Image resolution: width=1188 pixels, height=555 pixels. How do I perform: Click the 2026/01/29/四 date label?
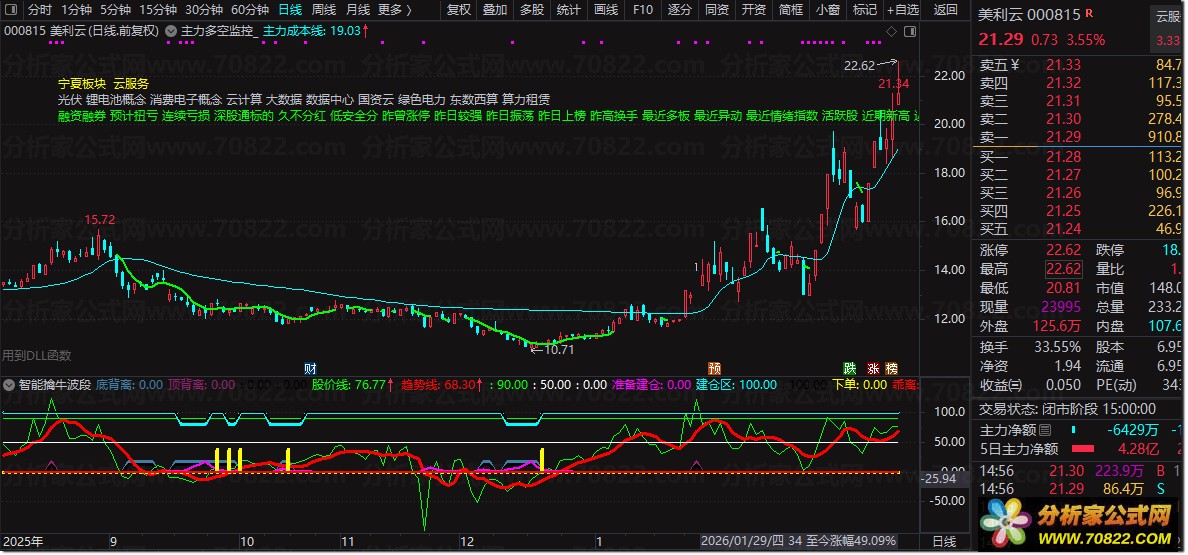[x=742, y=541]
